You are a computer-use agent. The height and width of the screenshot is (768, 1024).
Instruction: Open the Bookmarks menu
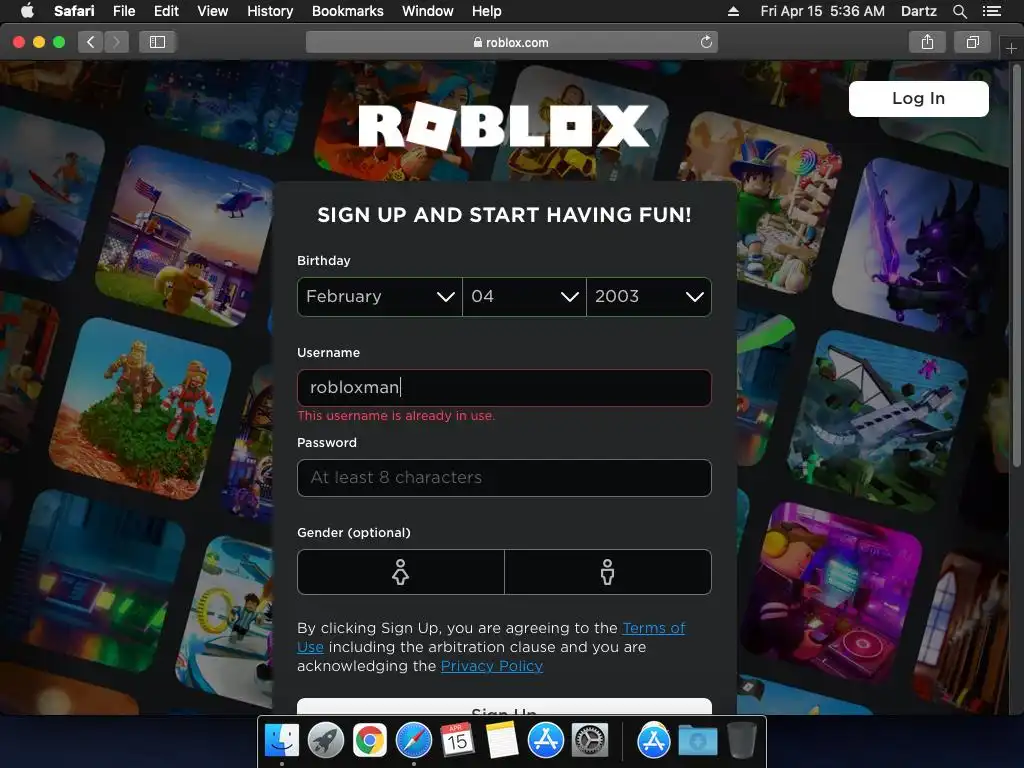[x=347, y=11]
